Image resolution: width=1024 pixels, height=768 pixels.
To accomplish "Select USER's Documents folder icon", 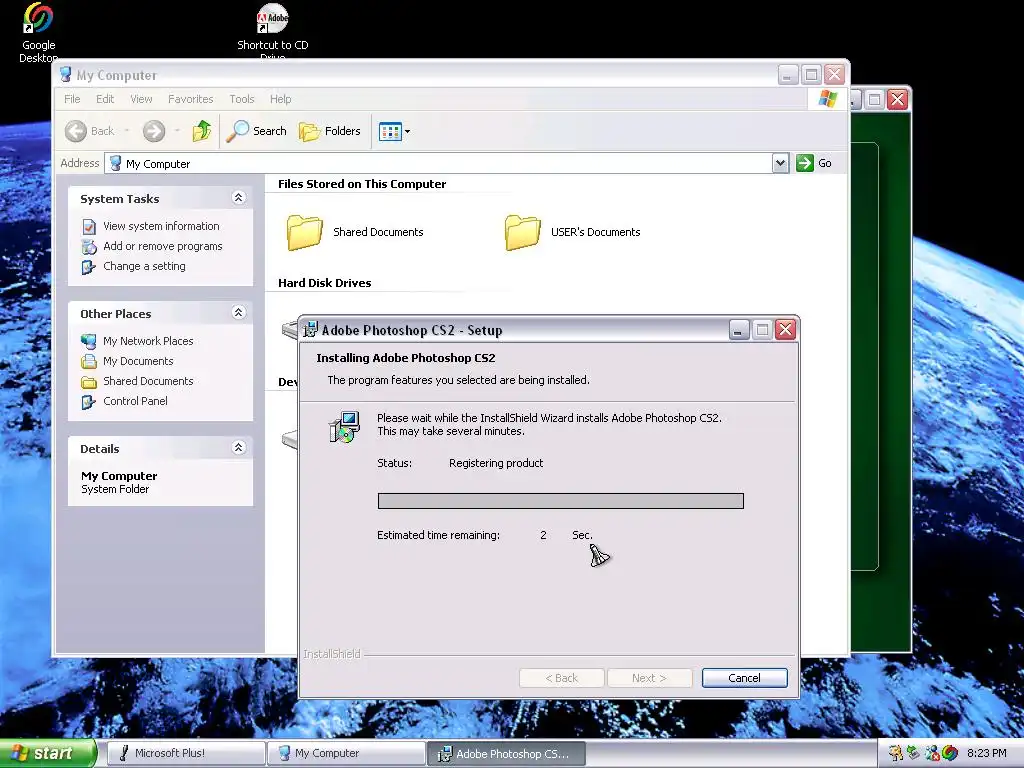I will (522, 232).
